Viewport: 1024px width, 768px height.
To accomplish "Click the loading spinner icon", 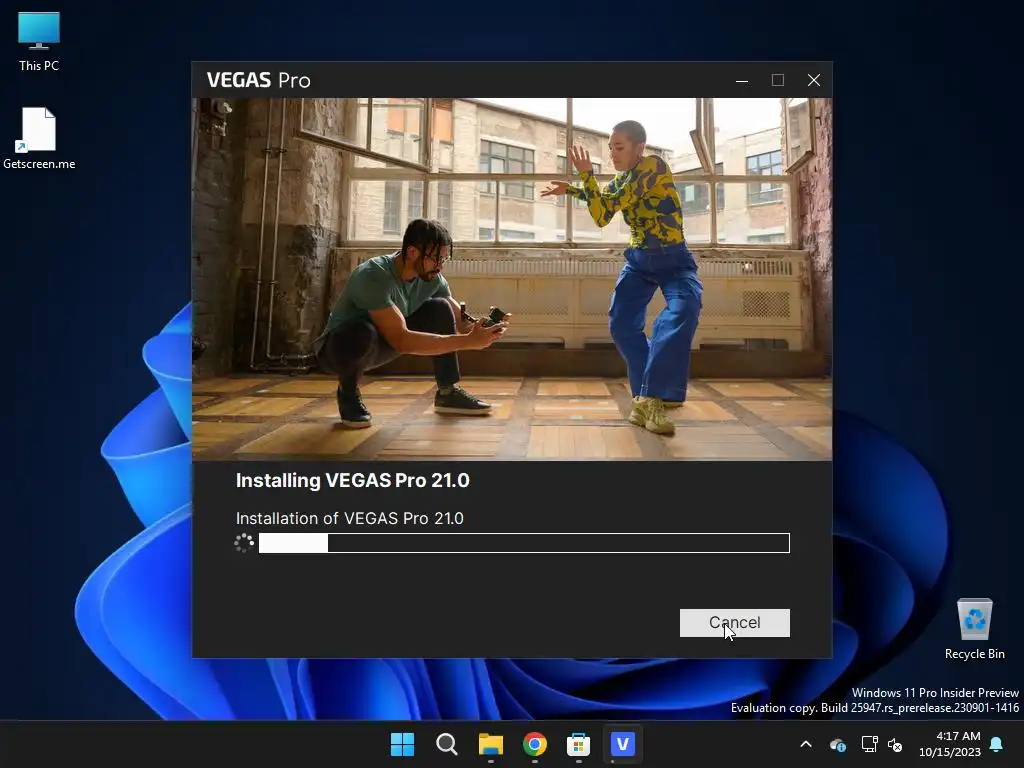I will click(244, 543).
